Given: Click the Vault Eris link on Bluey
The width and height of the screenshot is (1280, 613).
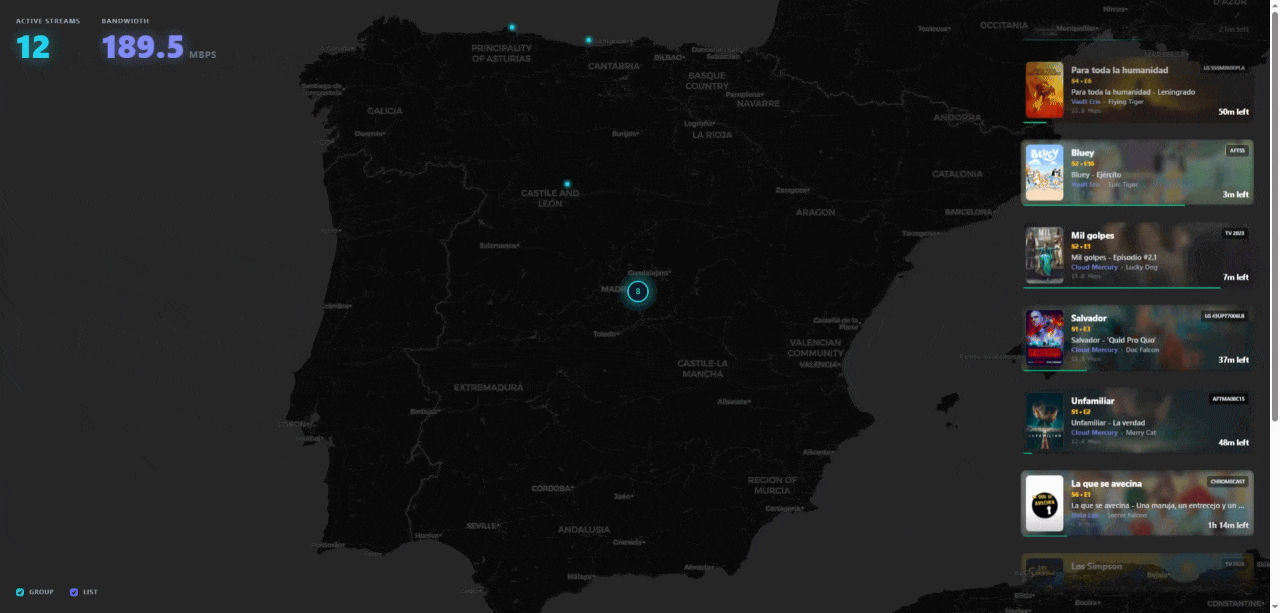Looking at the screenshot, I should [x=1085, y=184].
